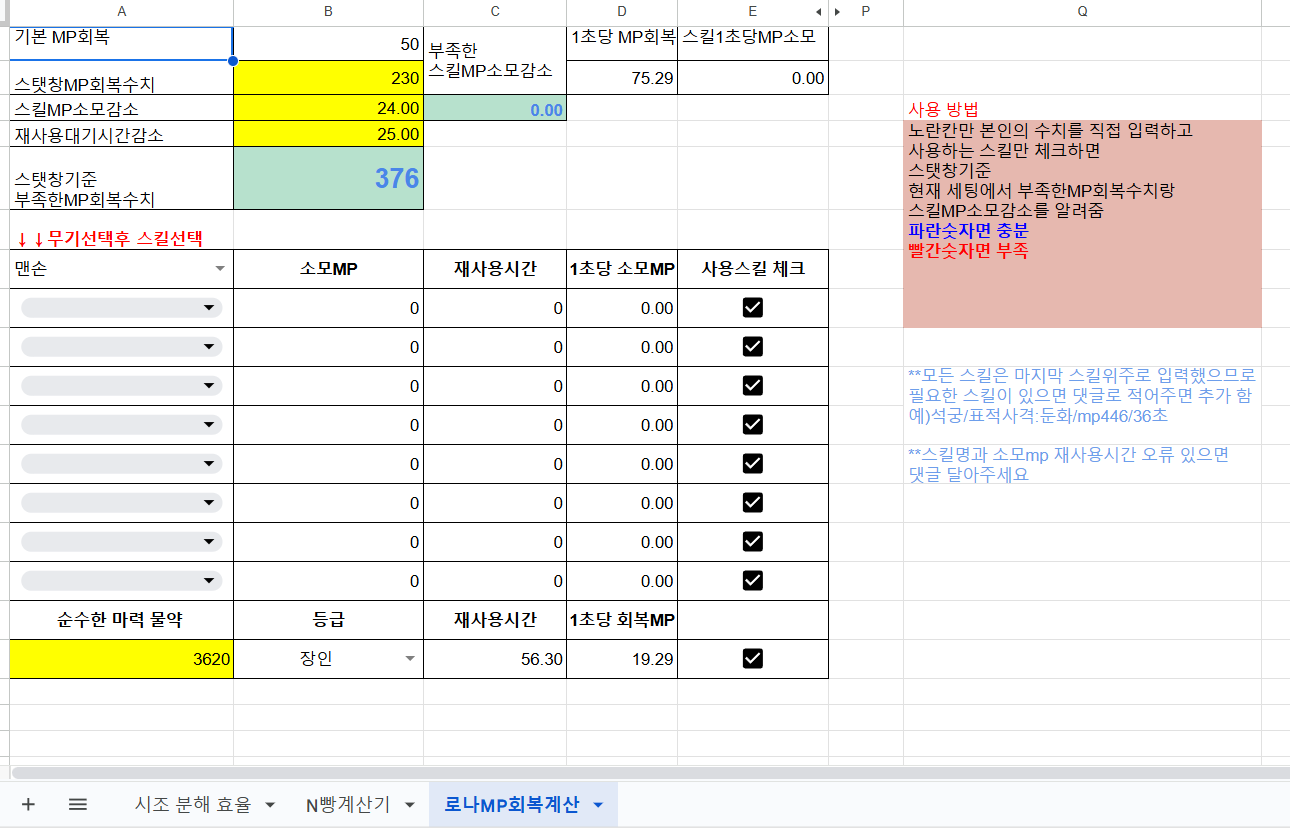1290x828 pixels.
Task: Select column P header
Action: 866,11
